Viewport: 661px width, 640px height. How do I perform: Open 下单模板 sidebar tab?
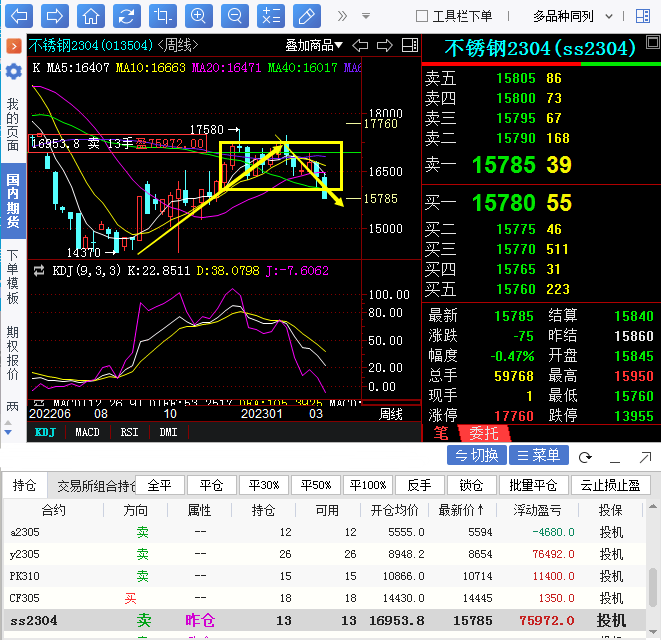point(13,277)
